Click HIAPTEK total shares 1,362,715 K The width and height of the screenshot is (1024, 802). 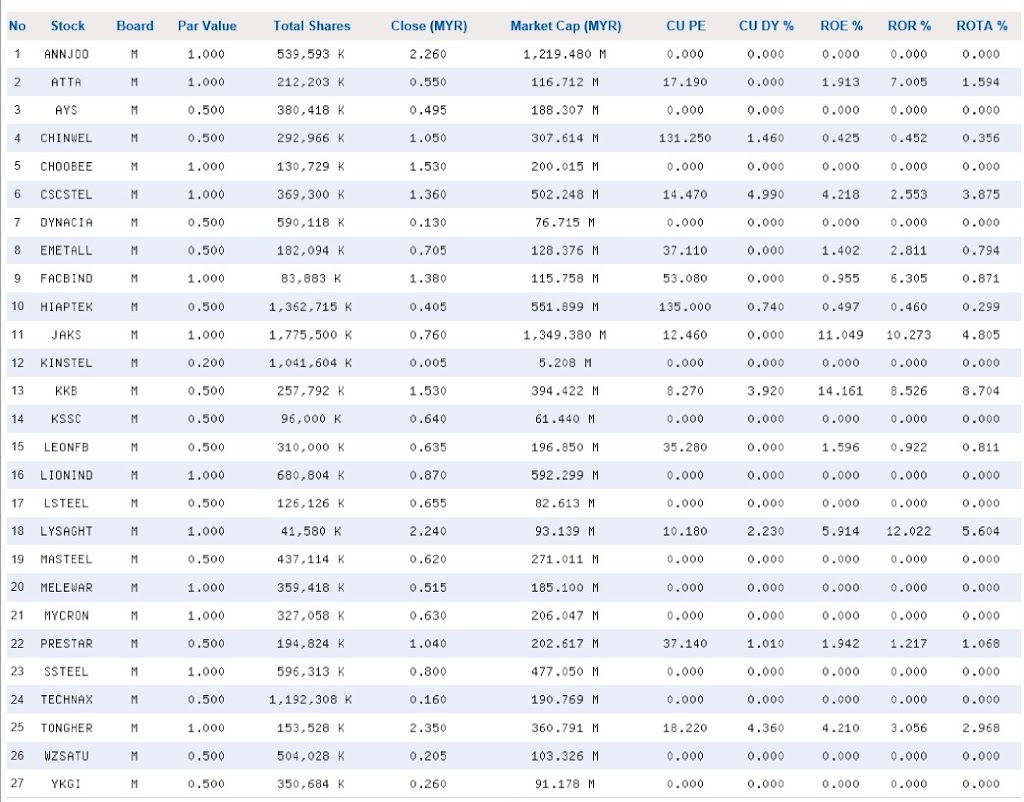pos(311,307)
